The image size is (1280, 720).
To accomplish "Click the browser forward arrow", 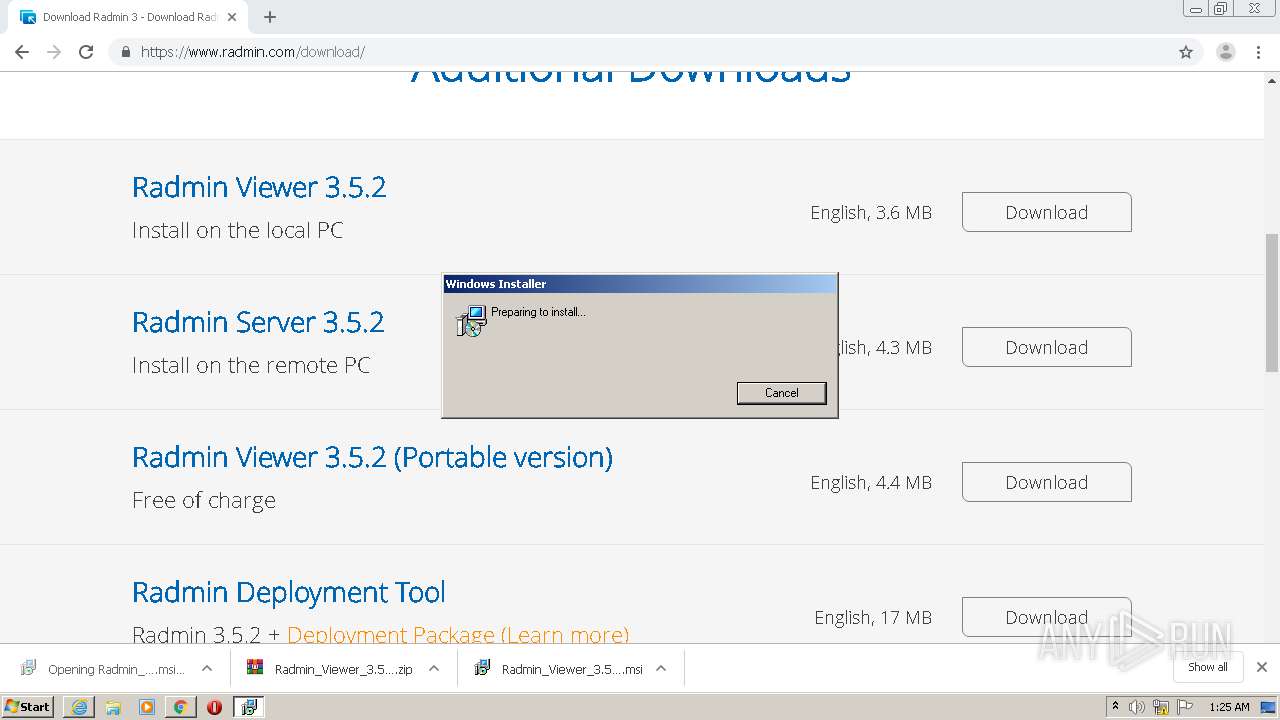I will point(54,52).
